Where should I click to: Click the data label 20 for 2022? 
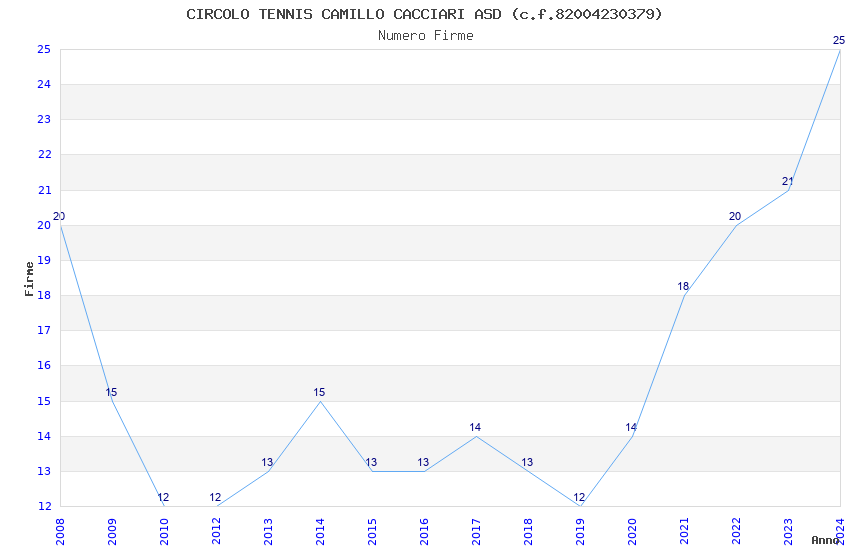pos(735,216)
